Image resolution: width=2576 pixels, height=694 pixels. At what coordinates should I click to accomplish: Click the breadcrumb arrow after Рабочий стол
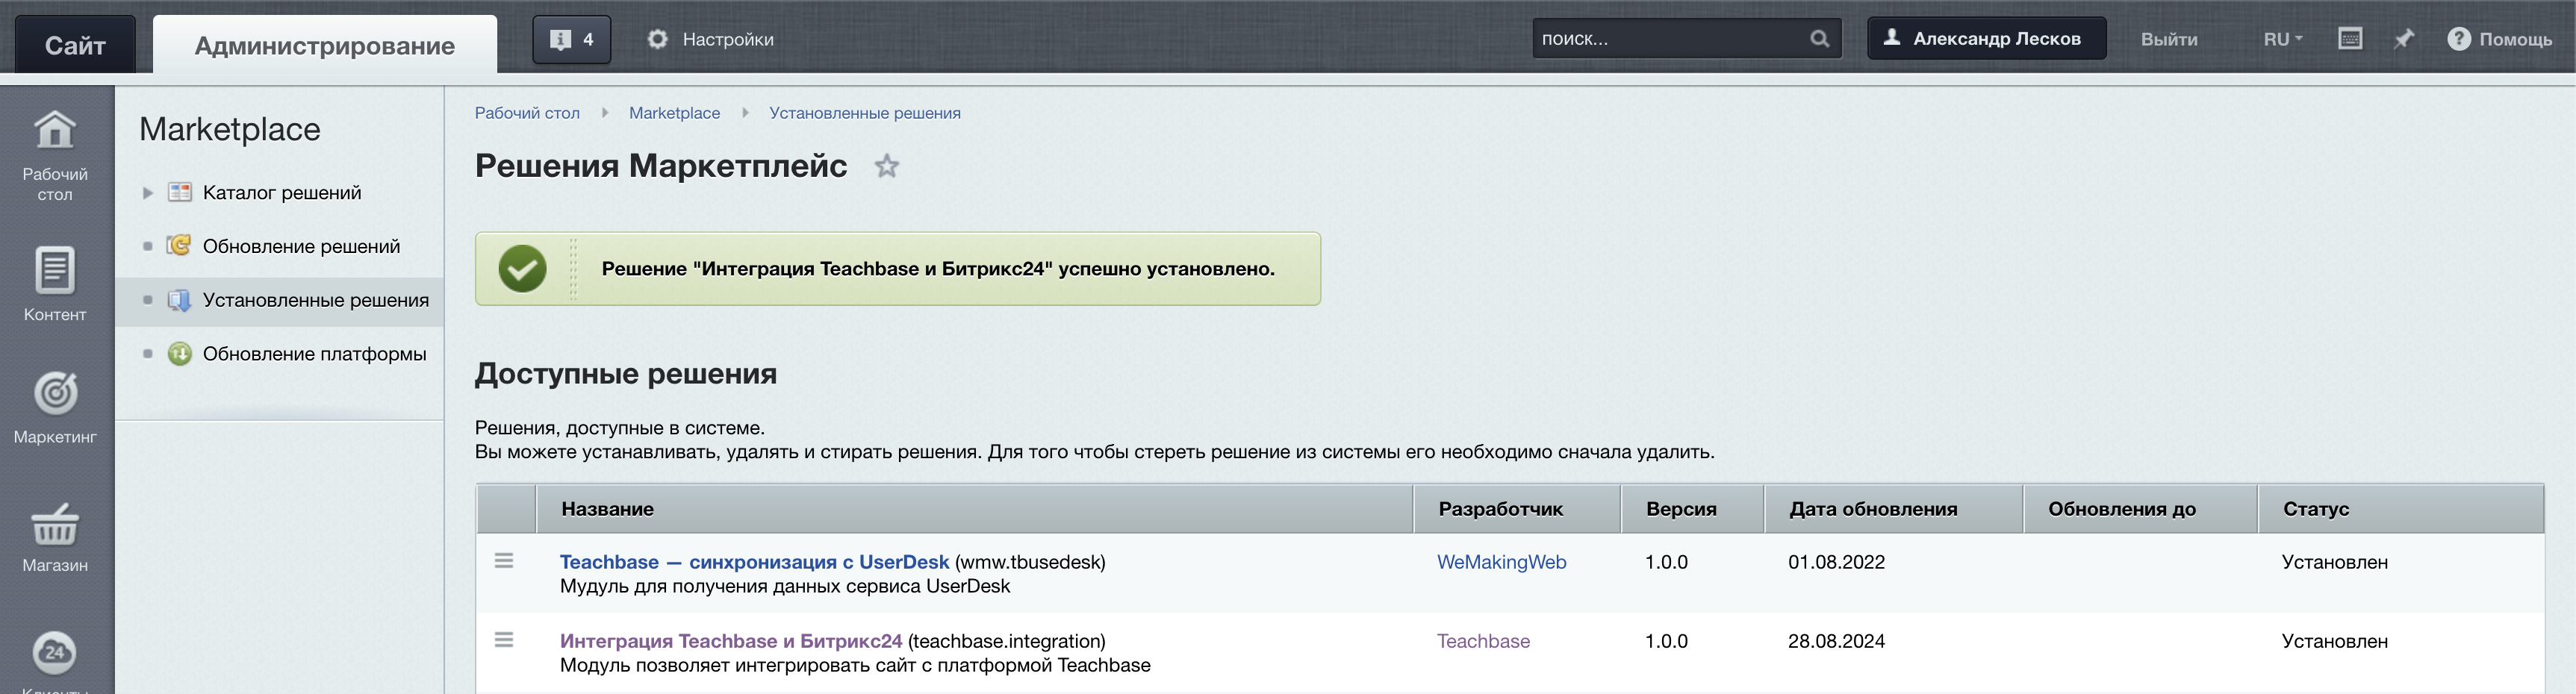[x=605, y=113]
